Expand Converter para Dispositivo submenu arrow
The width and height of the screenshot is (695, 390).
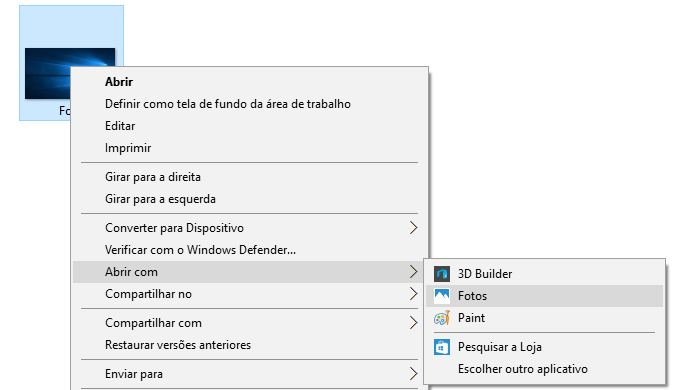[413, 228]
